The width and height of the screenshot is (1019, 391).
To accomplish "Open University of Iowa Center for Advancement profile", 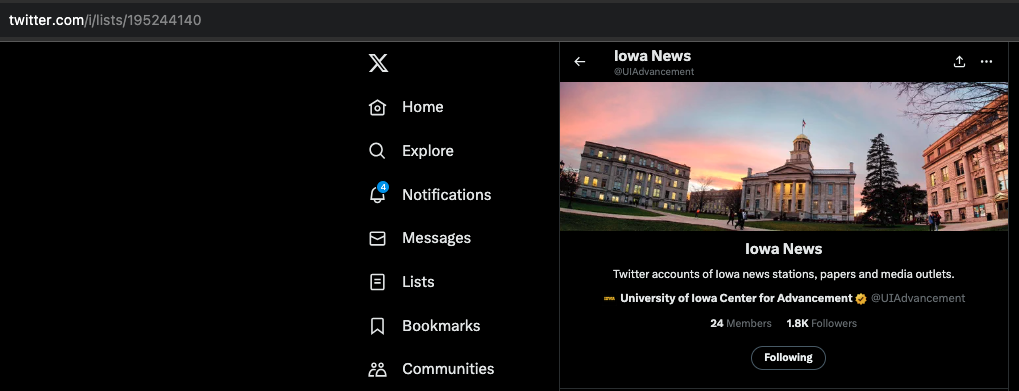I will (736, 298).
